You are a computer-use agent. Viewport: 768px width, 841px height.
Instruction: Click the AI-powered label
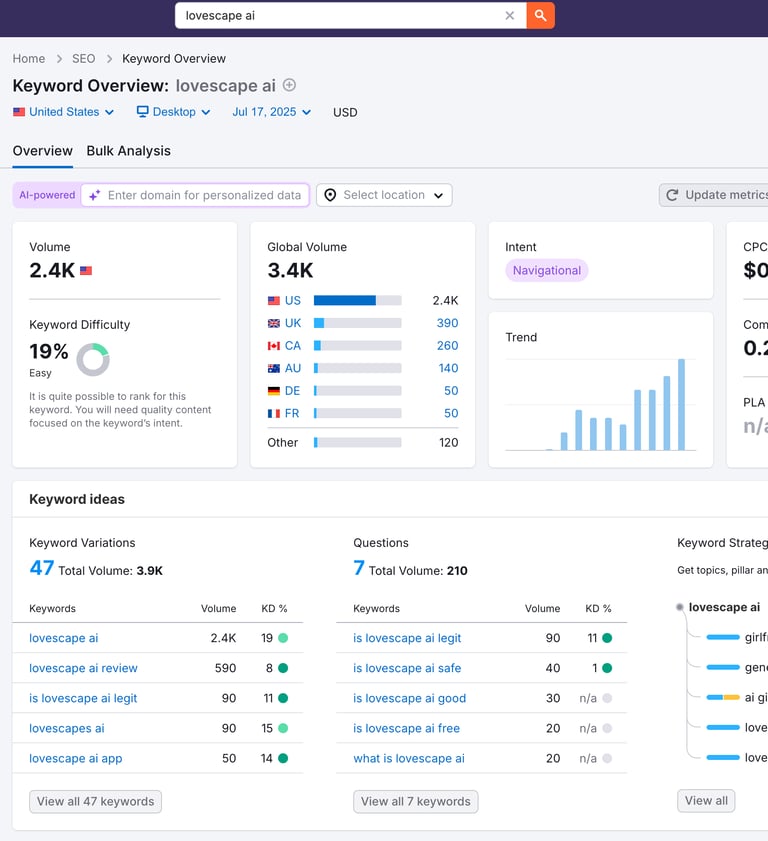click(x=47, y=195)
